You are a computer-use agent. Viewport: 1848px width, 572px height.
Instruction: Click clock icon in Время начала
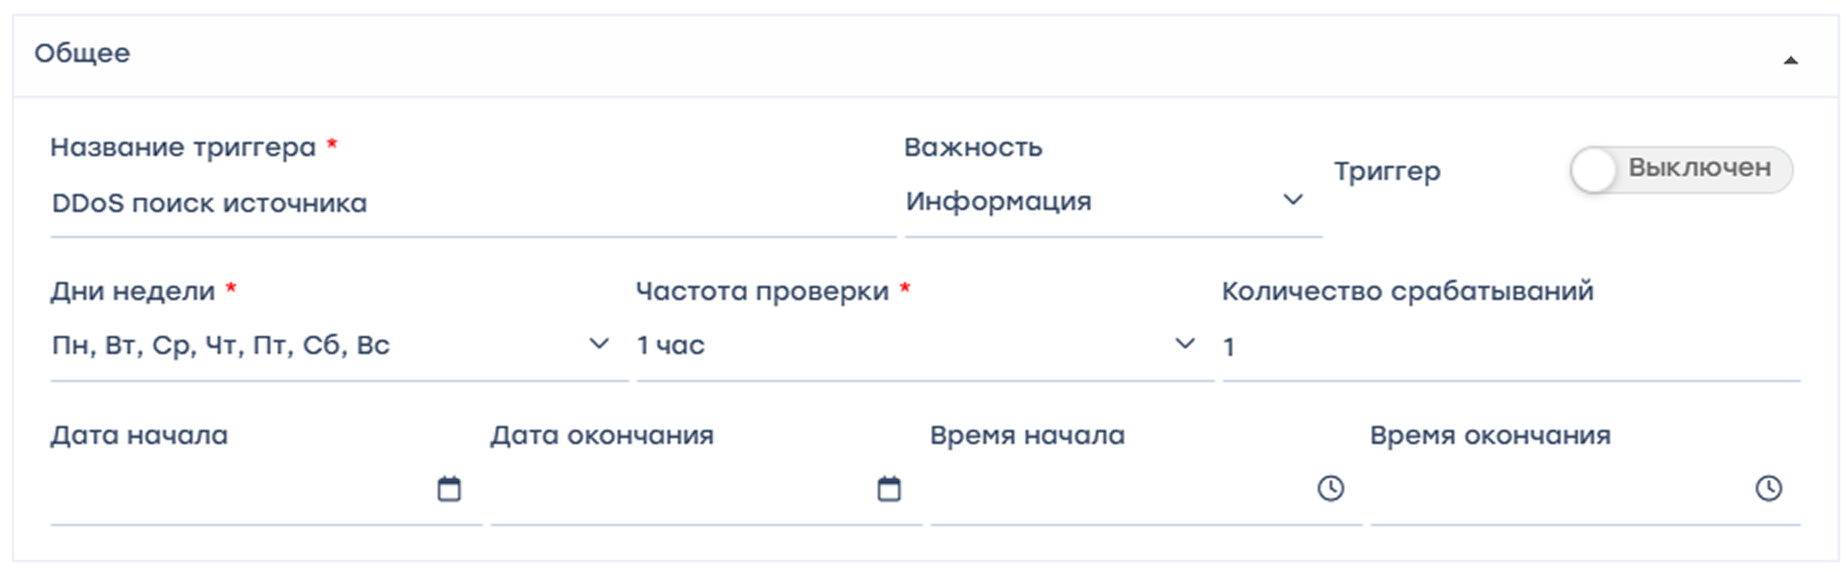pyautogui.click(x=1330, y=488)
